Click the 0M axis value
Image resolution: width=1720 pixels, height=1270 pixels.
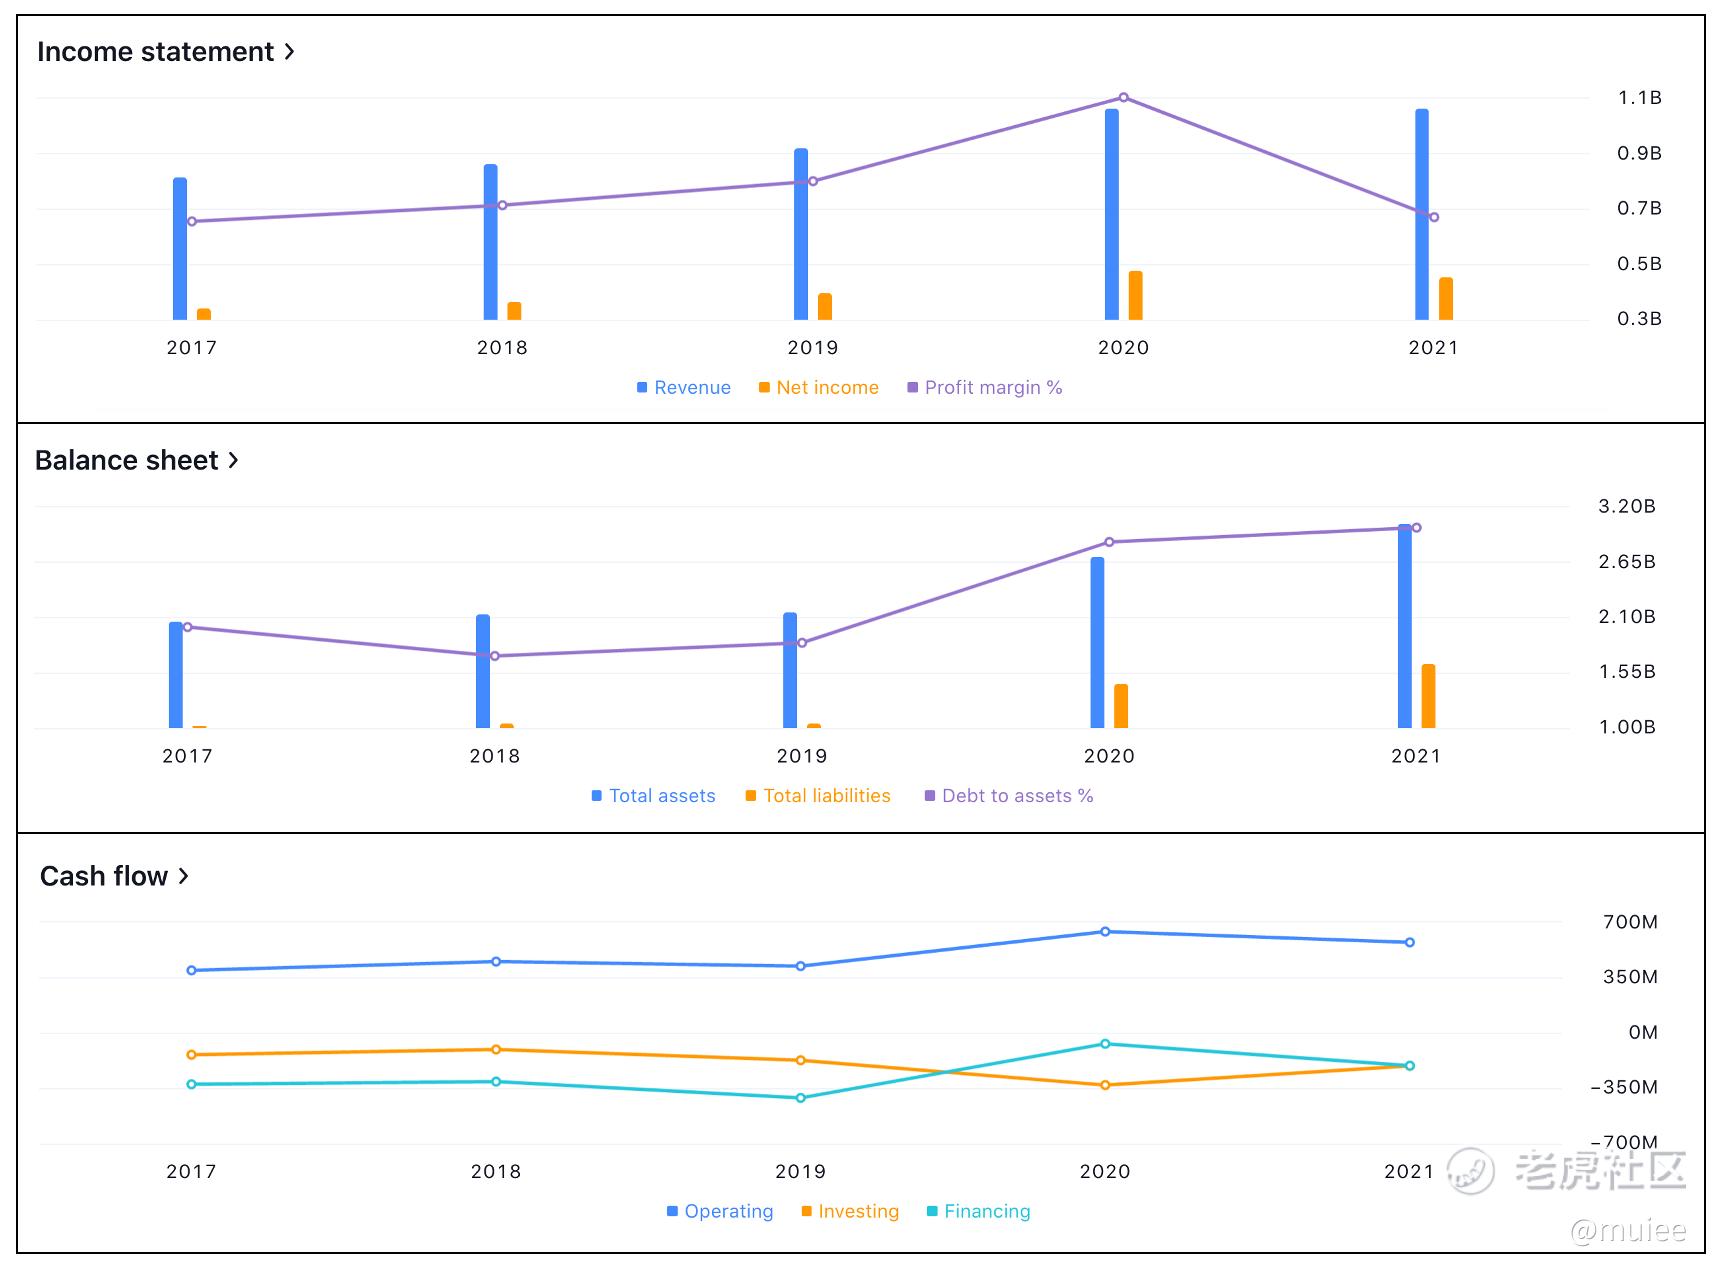click(1643, 1032)
